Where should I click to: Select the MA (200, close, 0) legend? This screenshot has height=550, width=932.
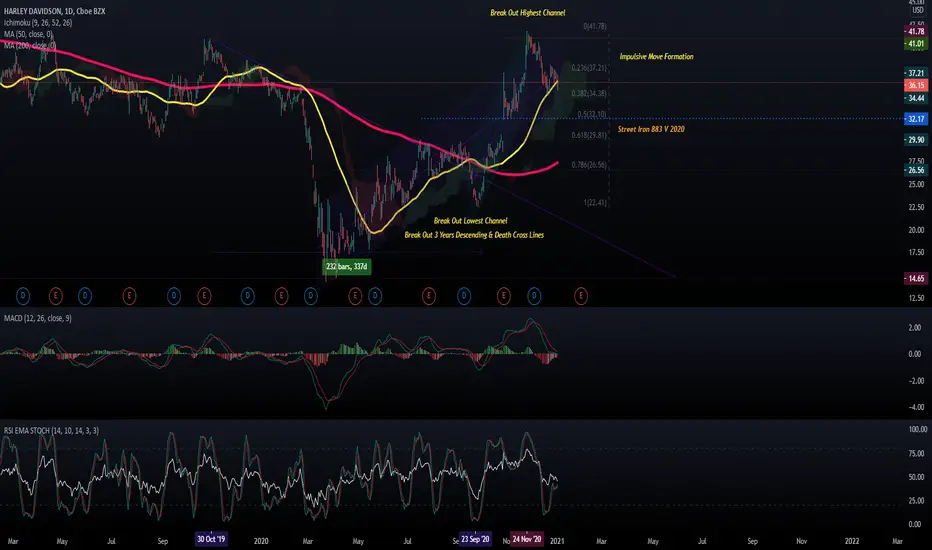coord(30,46)
